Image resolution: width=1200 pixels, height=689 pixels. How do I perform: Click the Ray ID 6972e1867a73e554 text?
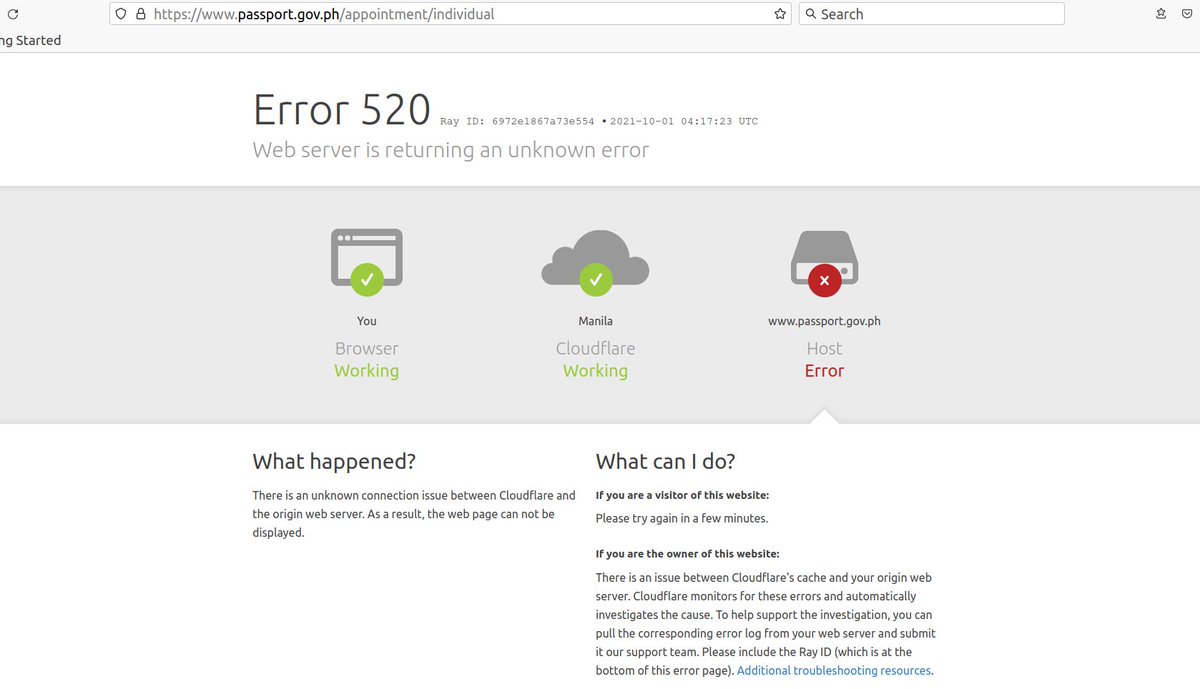point(517,122)
